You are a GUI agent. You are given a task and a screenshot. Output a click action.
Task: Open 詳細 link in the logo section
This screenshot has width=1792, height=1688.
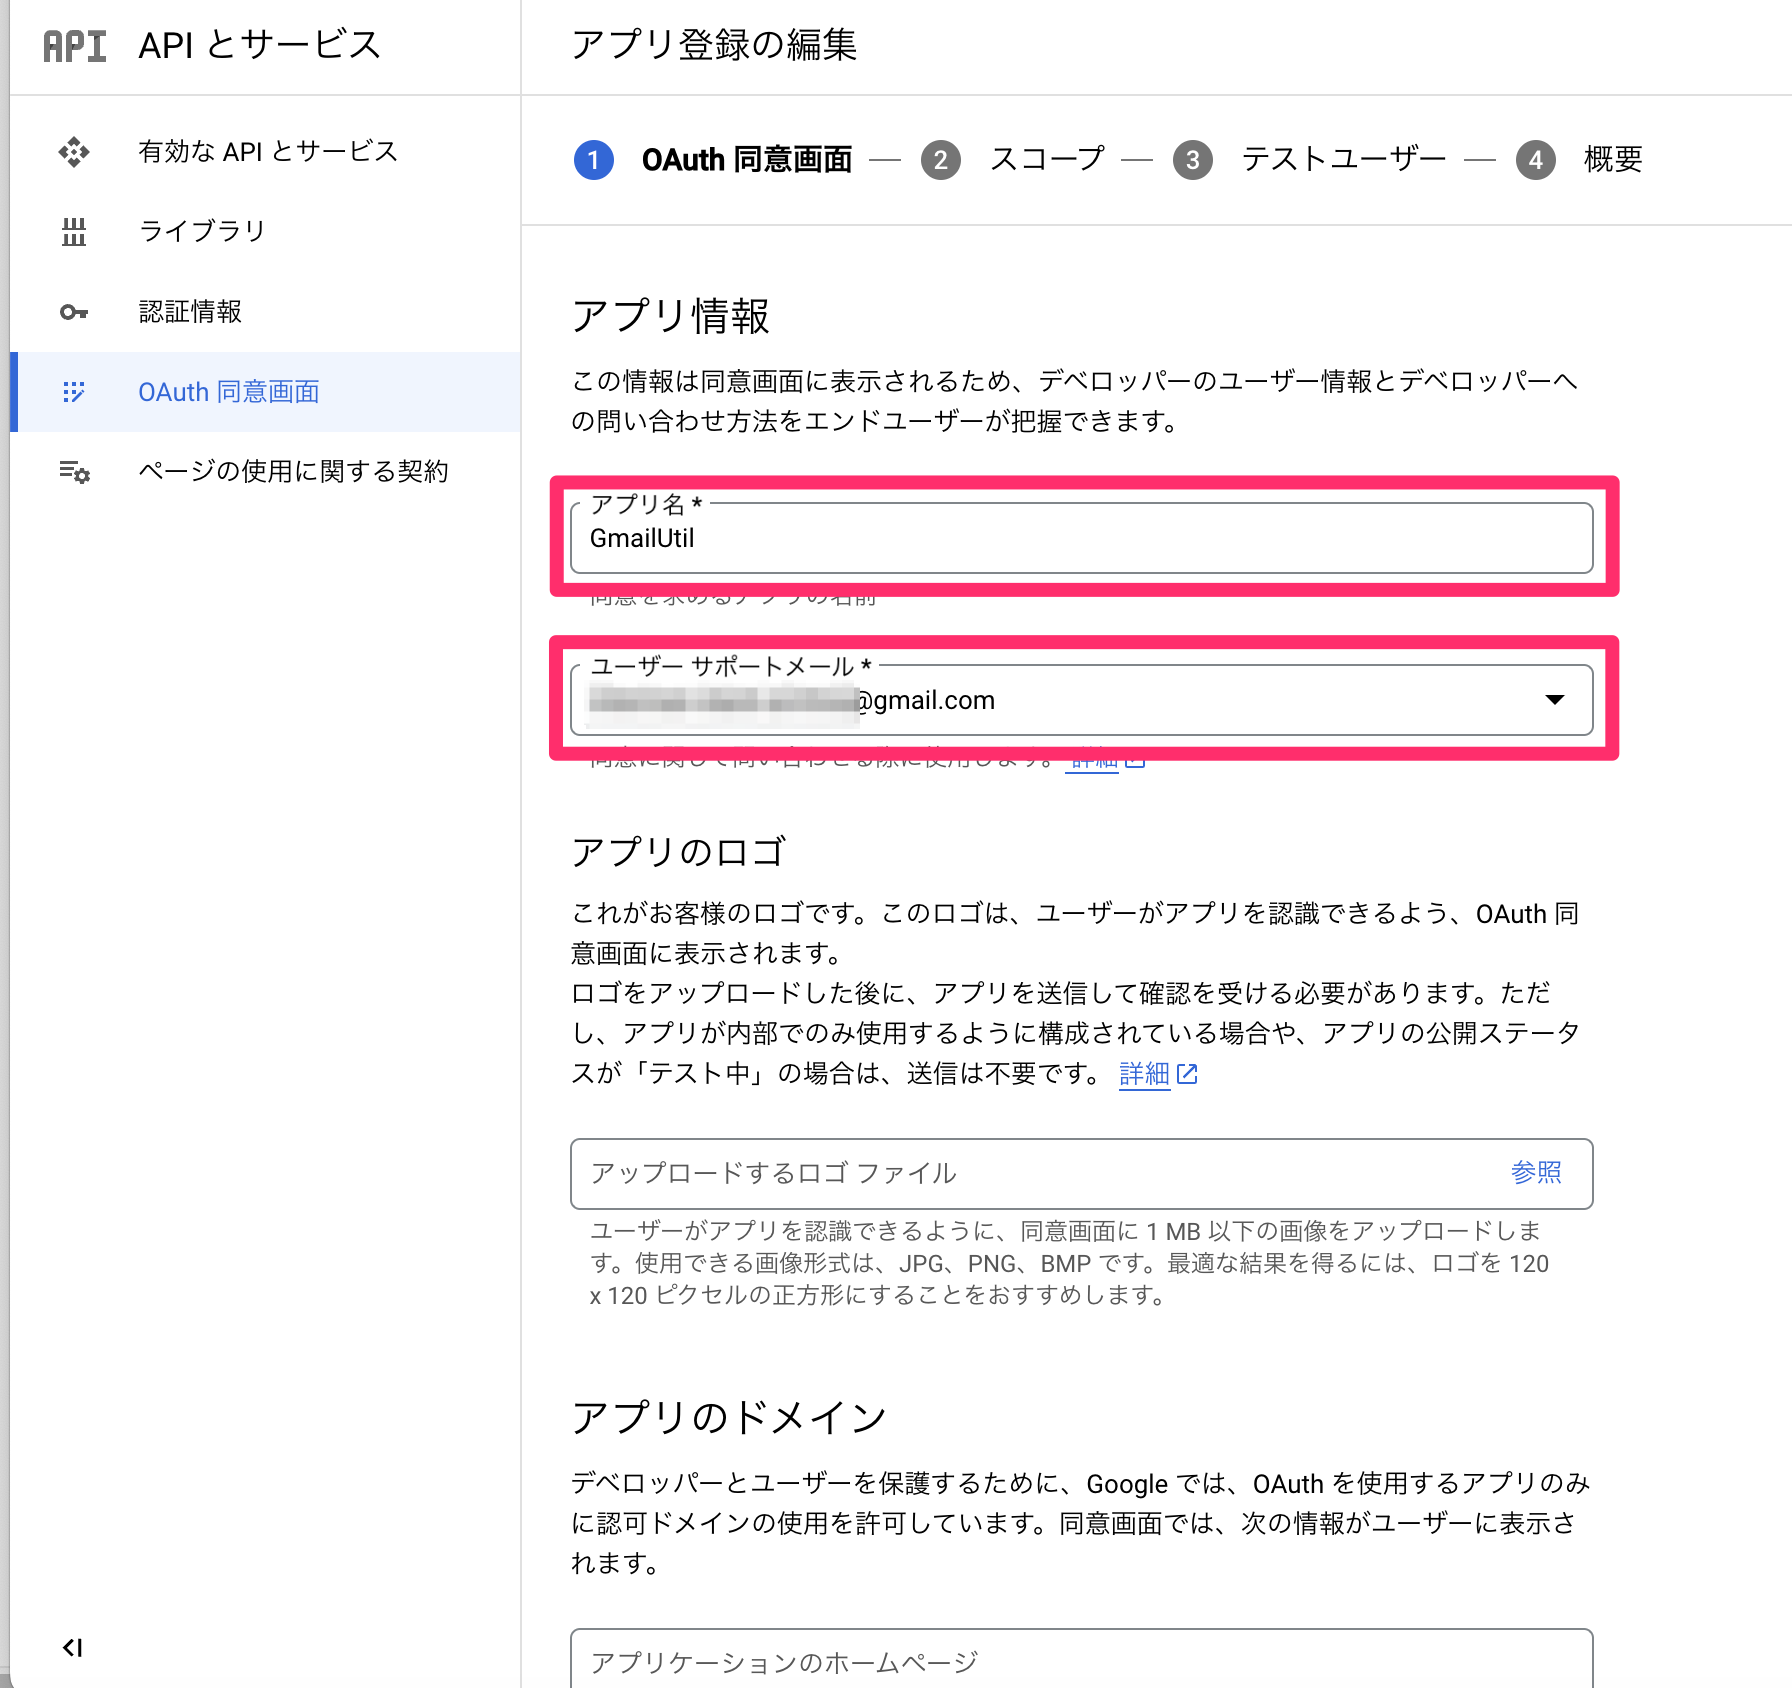[1144, 1074]
